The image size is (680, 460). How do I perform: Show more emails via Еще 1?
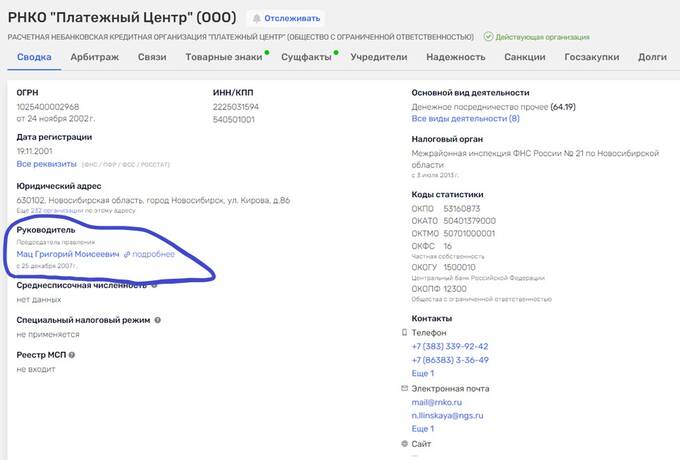[423, 428]
